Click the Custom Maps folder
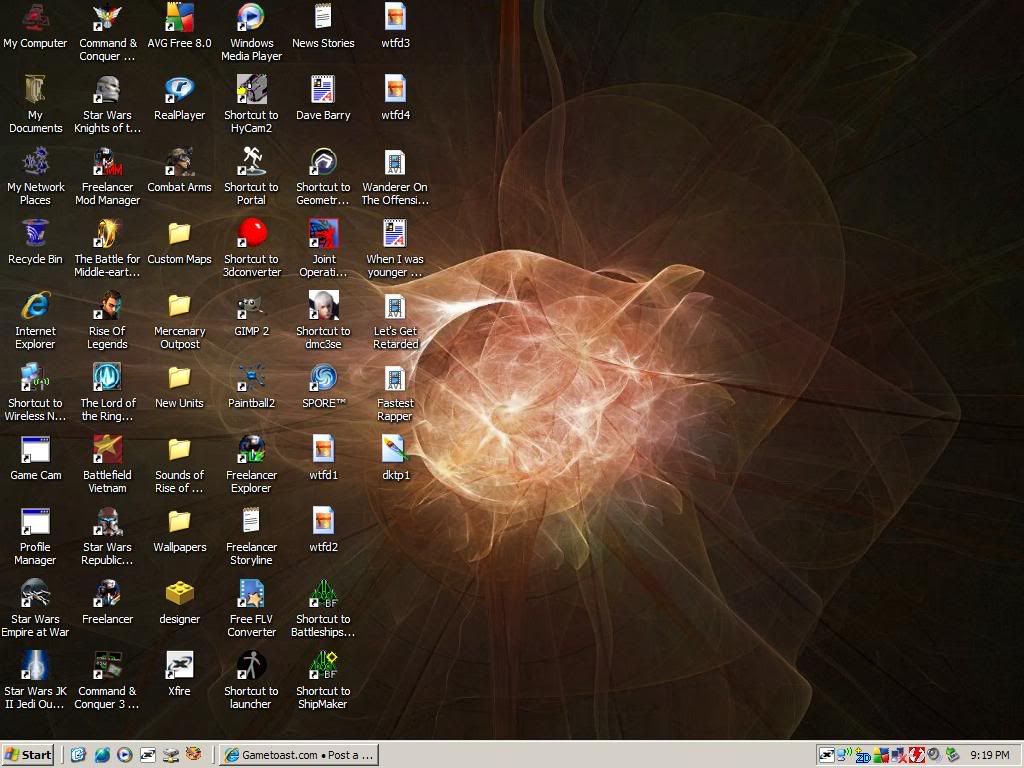Image resolution: width=1024 pixels, height=768 pixels. click(179, 233)
